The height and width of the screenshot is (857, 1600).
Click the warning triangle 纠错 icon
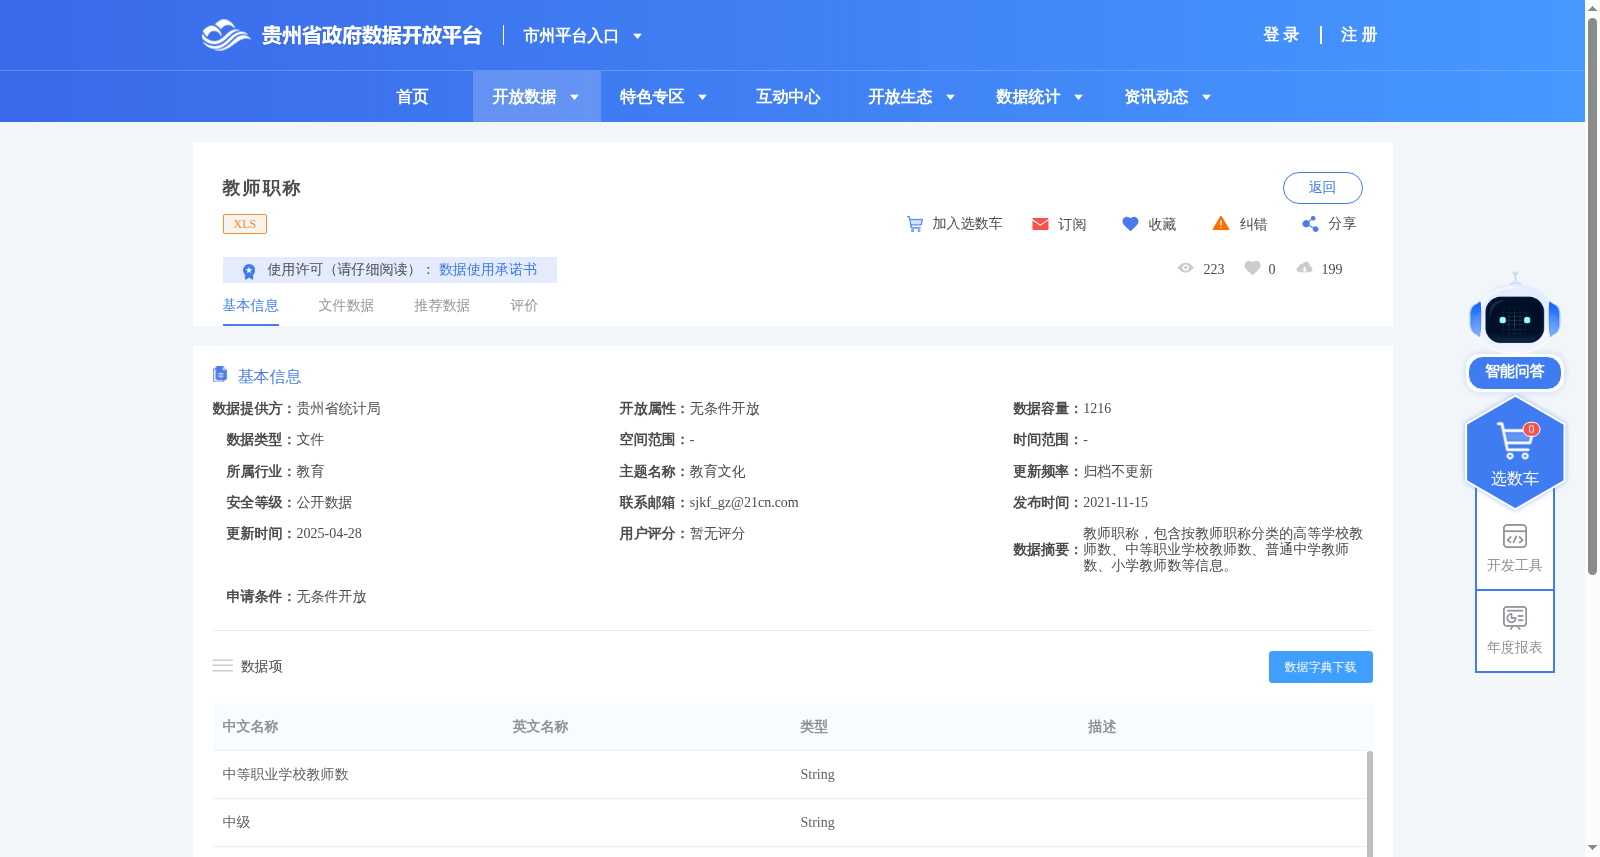[1221, 223]
